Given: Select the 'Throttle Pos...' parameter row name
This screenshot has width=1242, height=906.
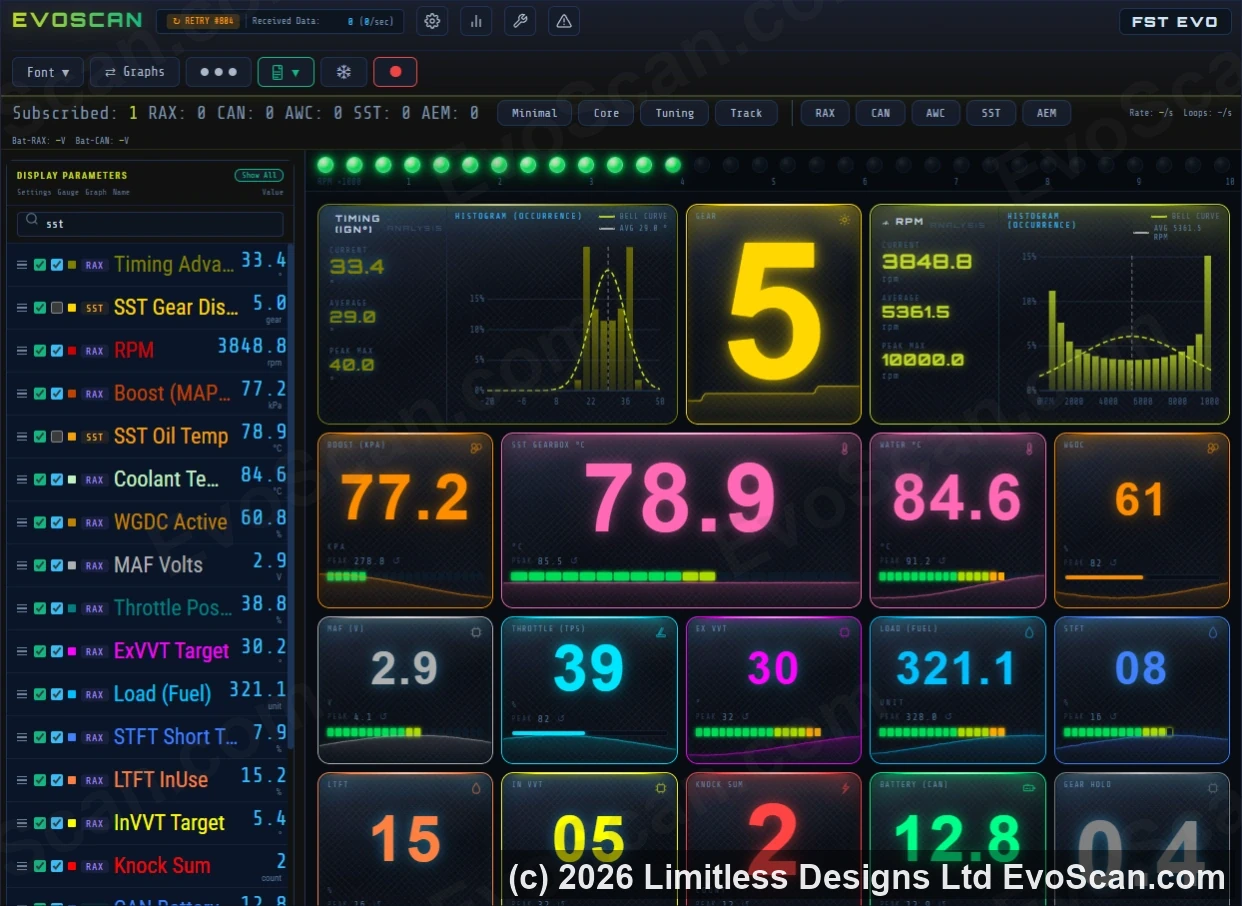Looking at the screenshot, I should [x=173, y=608].
